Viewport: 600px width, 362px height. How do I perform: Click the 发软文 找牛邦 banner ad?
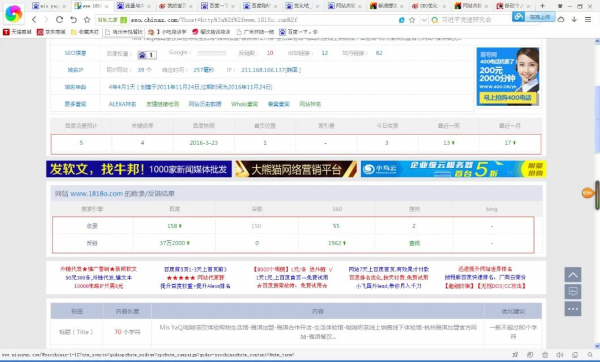(x=139, y=169)
